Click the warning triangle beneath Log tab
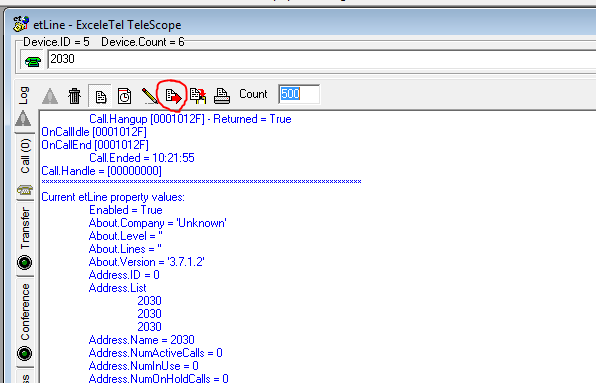The image size is (596, 383). click(x=23, y=119)
